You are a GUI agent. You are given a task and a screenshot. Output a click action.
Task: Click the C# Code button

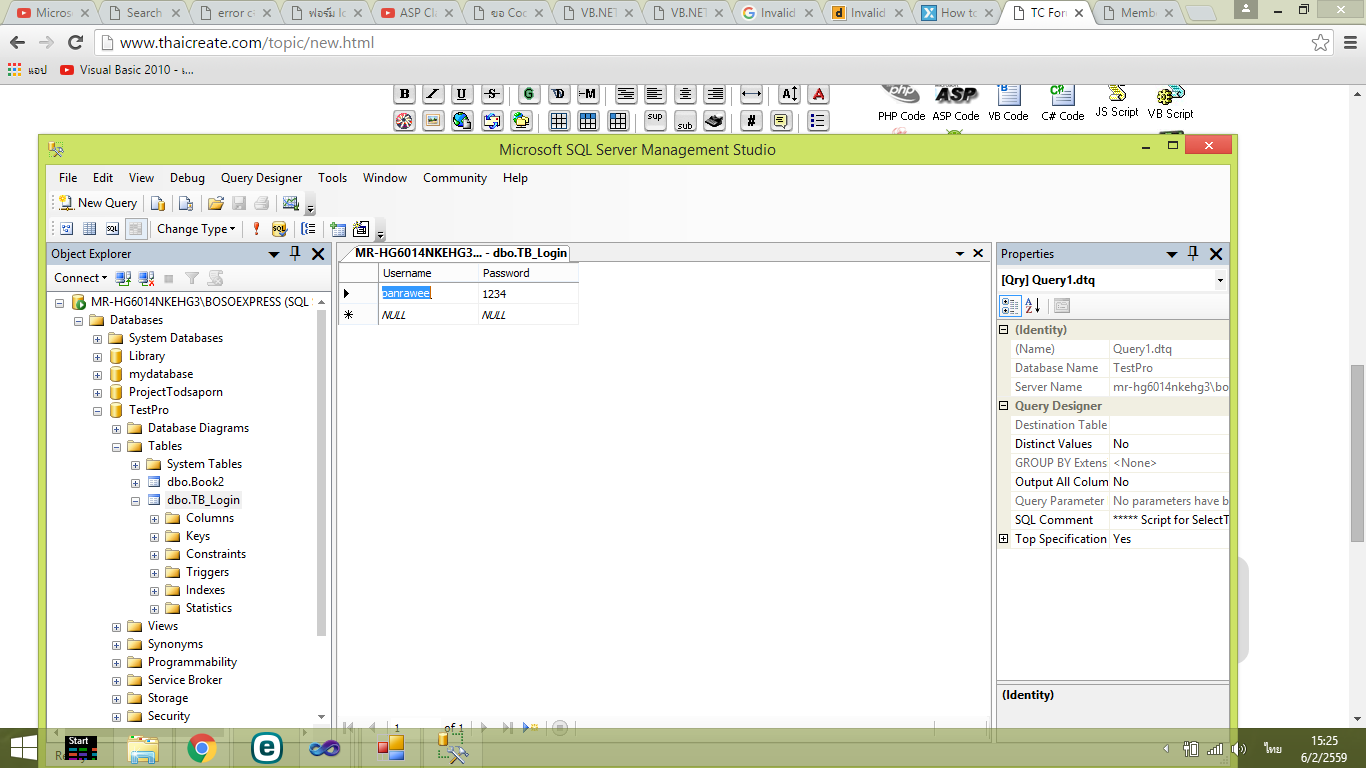tap(1062, 103)
